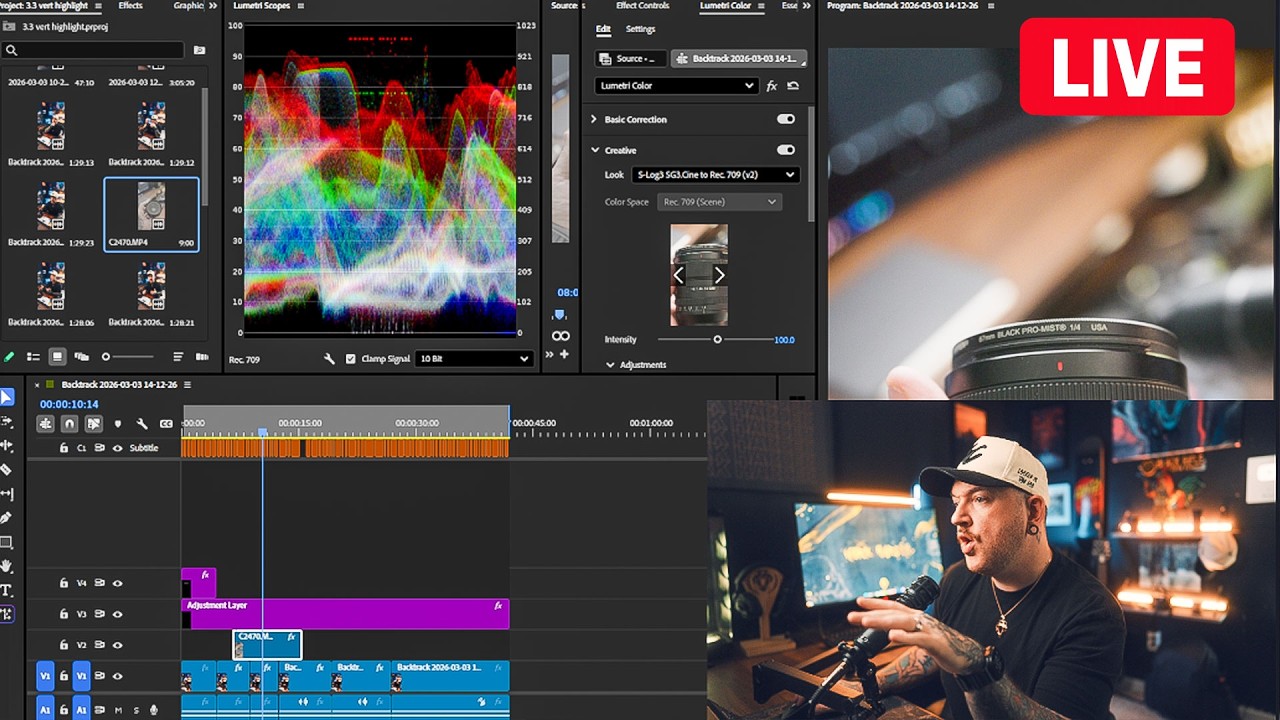Open timeline display settings wrench
The height and width of the screenshot is (720, 1280).
(142, 424)
